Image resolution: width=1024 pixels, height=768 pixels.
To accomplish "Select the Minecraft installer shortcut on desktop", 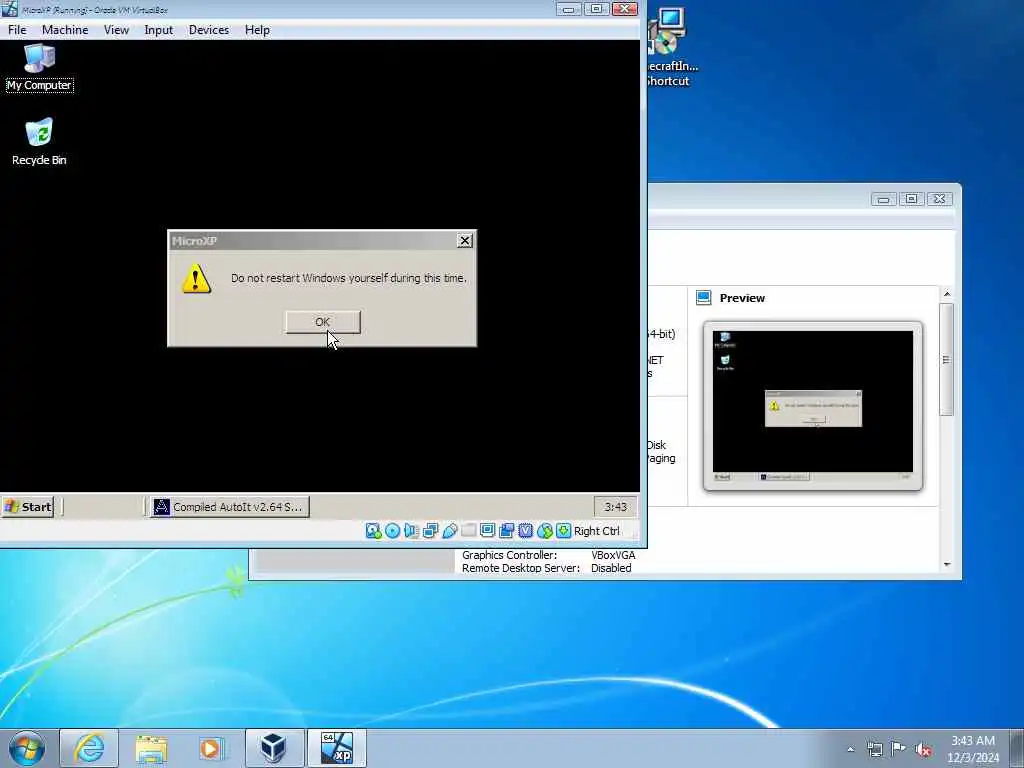I will click(671, 47).
